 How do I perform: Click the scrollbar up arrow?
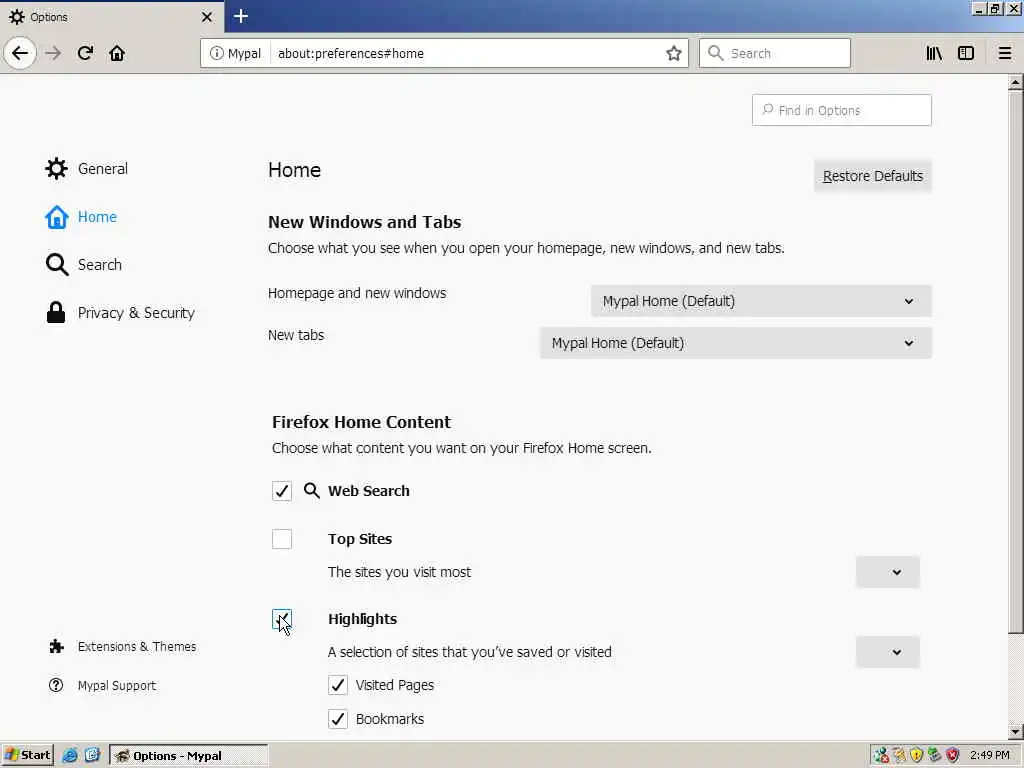pos(1015,82)
